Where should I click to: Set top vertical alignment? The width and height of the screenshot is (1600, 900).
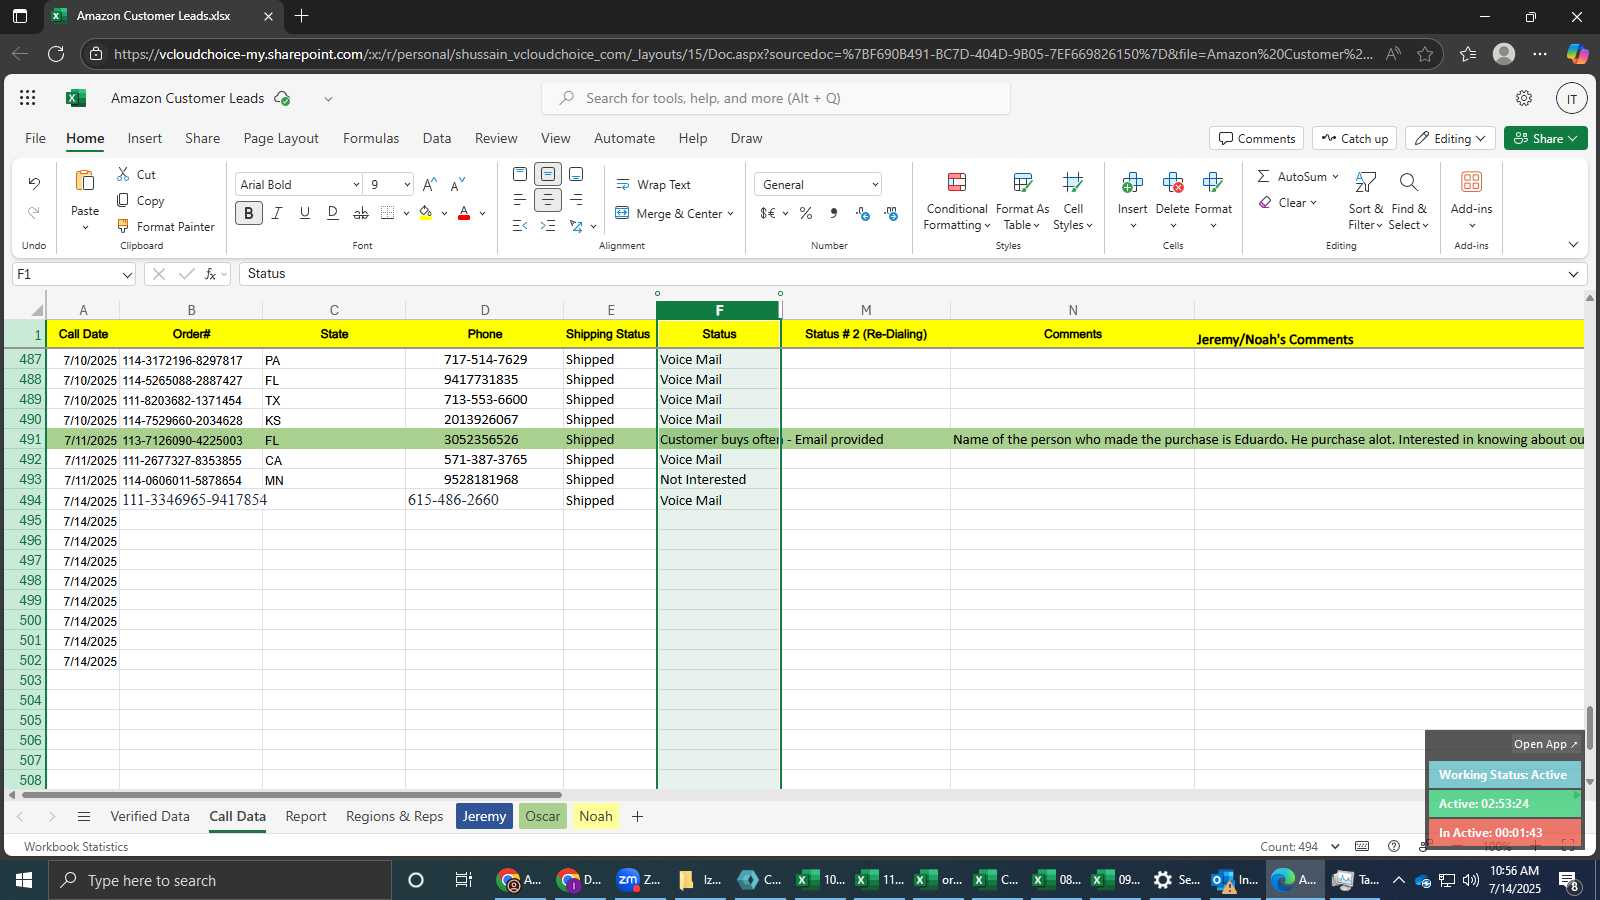click(x=520, y=174)
